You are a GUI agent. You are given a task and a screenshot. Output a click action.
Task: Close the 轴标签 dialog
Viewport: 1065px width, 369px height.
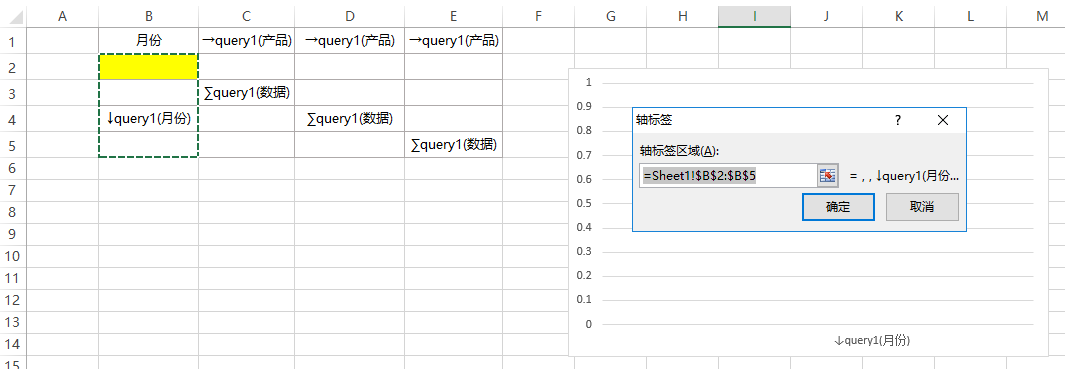click(x=942, y=120)
